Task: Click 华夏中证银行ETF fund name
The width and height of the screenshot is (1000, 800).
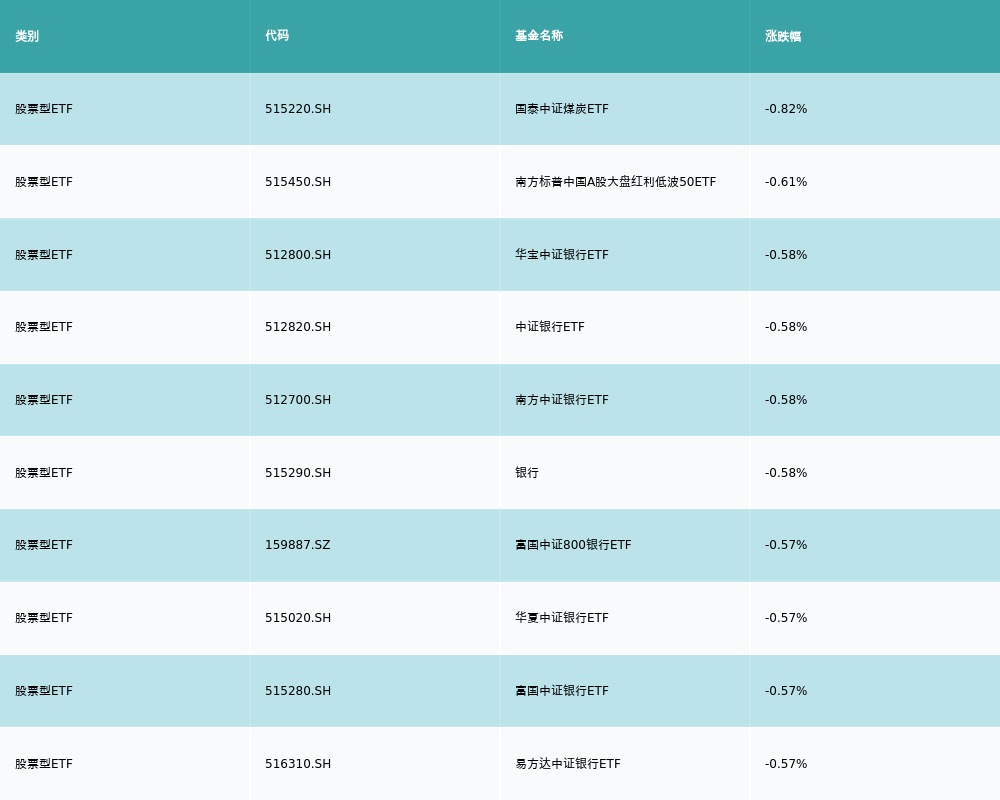Action: [562, 618]
